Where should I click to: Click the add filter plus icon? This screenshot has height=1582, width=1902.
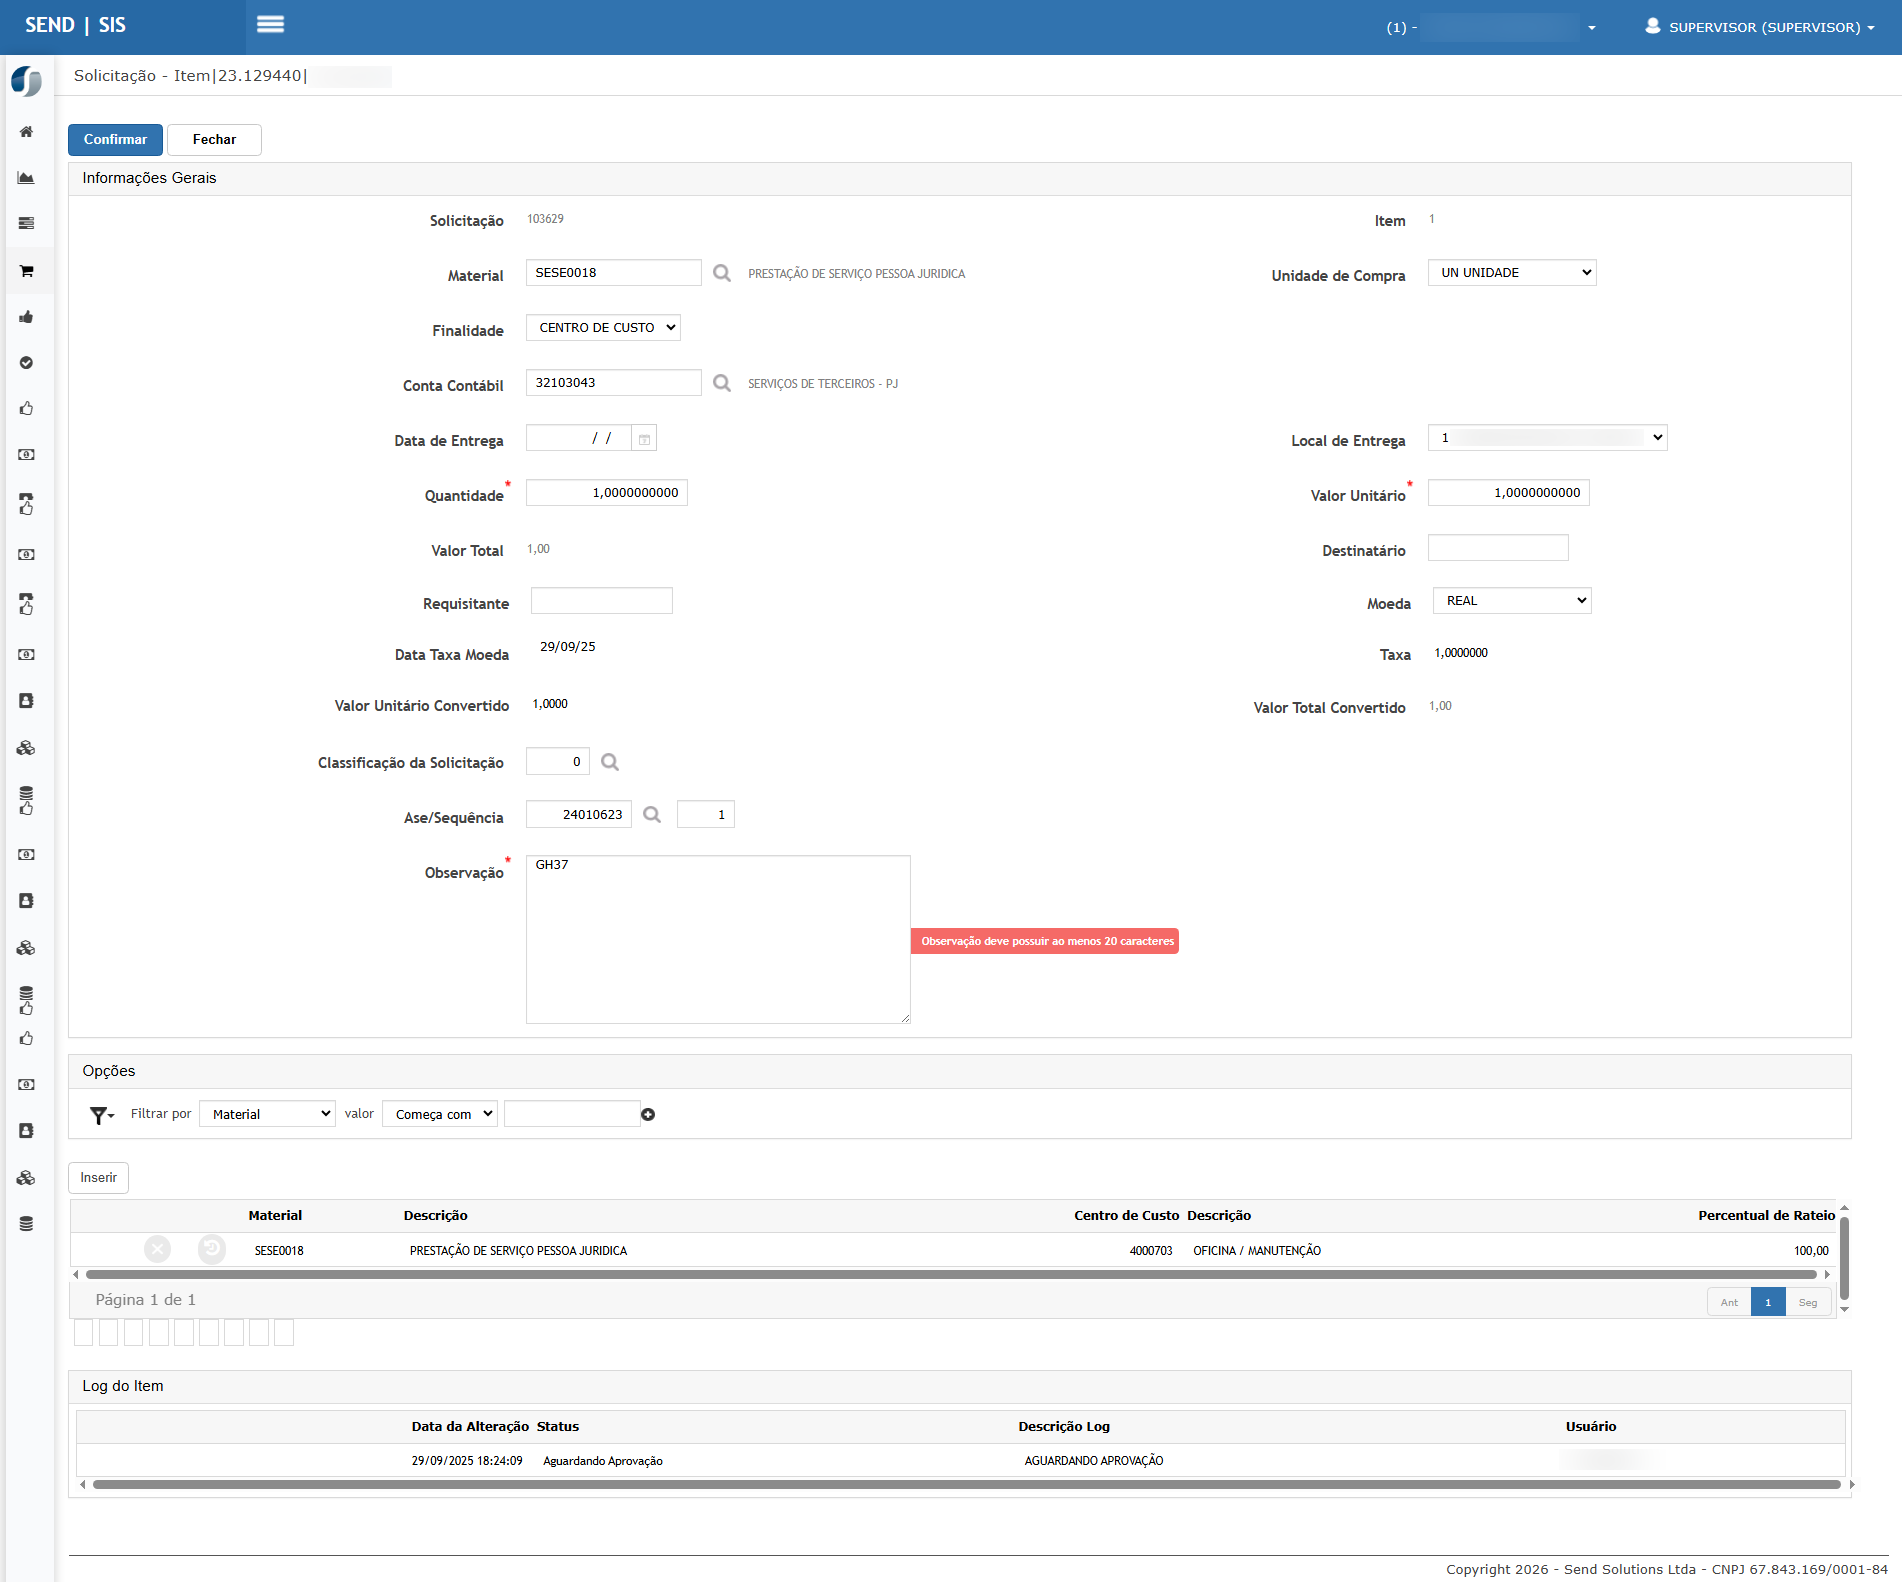coord(648,1115)
